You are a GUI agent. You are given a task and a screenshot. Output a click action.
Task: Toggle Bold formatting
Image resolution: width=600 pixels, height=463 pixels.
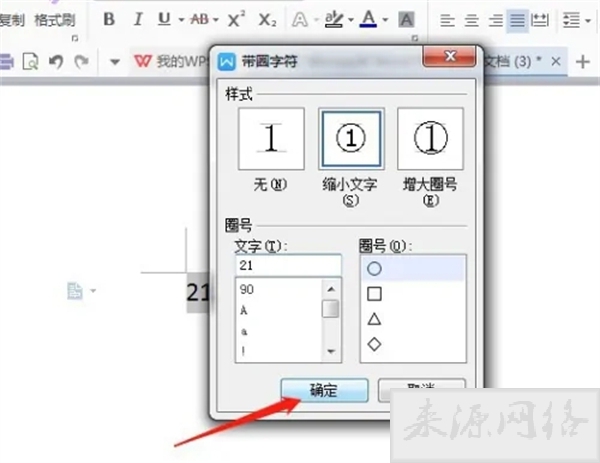pyautogui.click(x=109, y=19)
